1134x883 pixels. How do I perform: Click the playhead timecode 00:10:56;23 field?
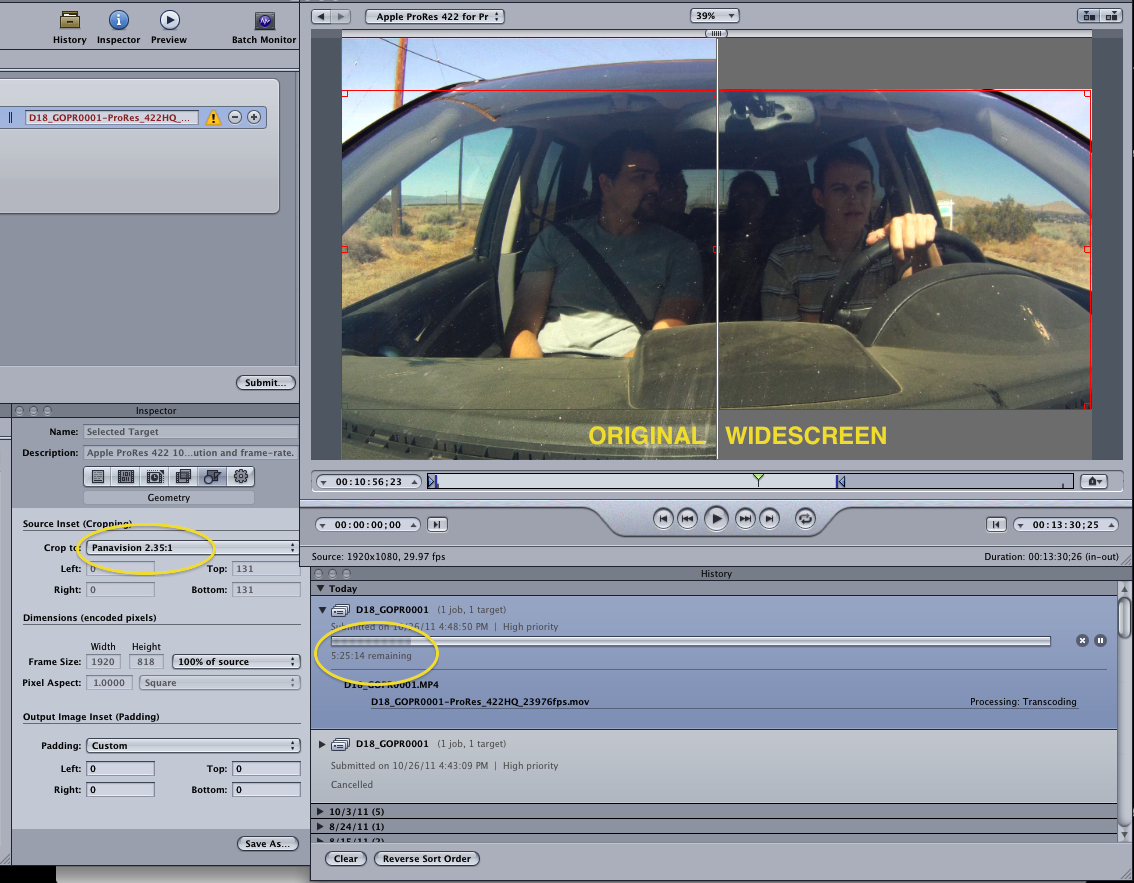pyautogui.click(x=369, y=482)
